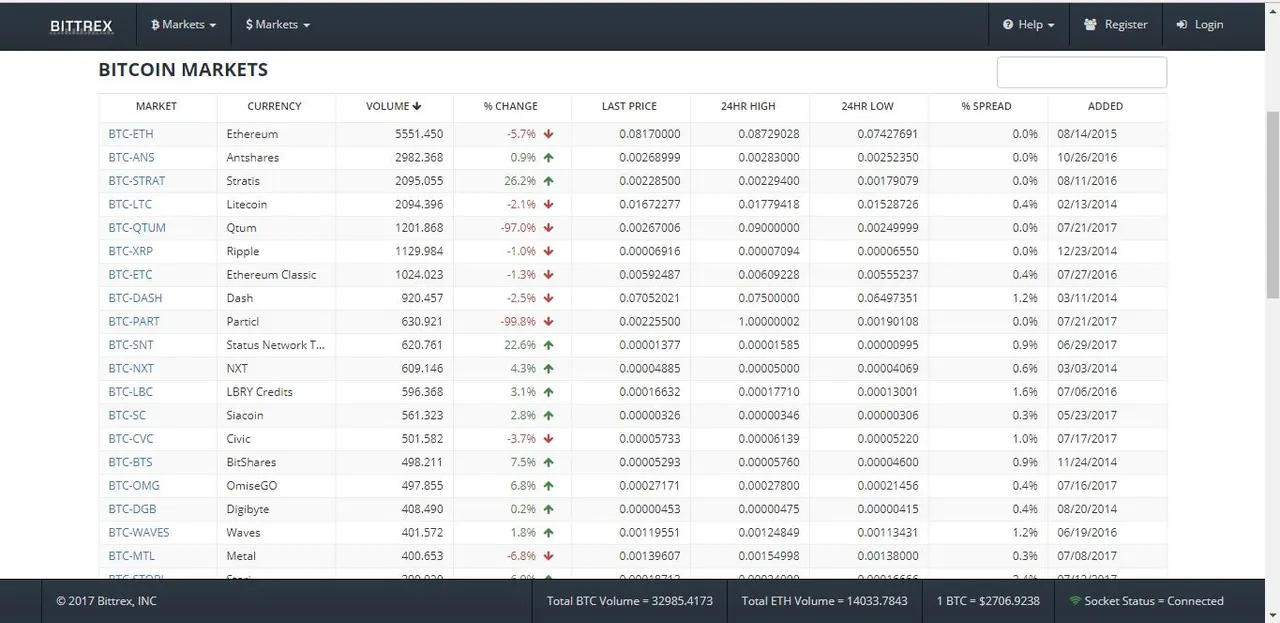This screenshot has width=1280, height=623.
Task: Open the BTC-DGB market link
Action: (132, 509)
